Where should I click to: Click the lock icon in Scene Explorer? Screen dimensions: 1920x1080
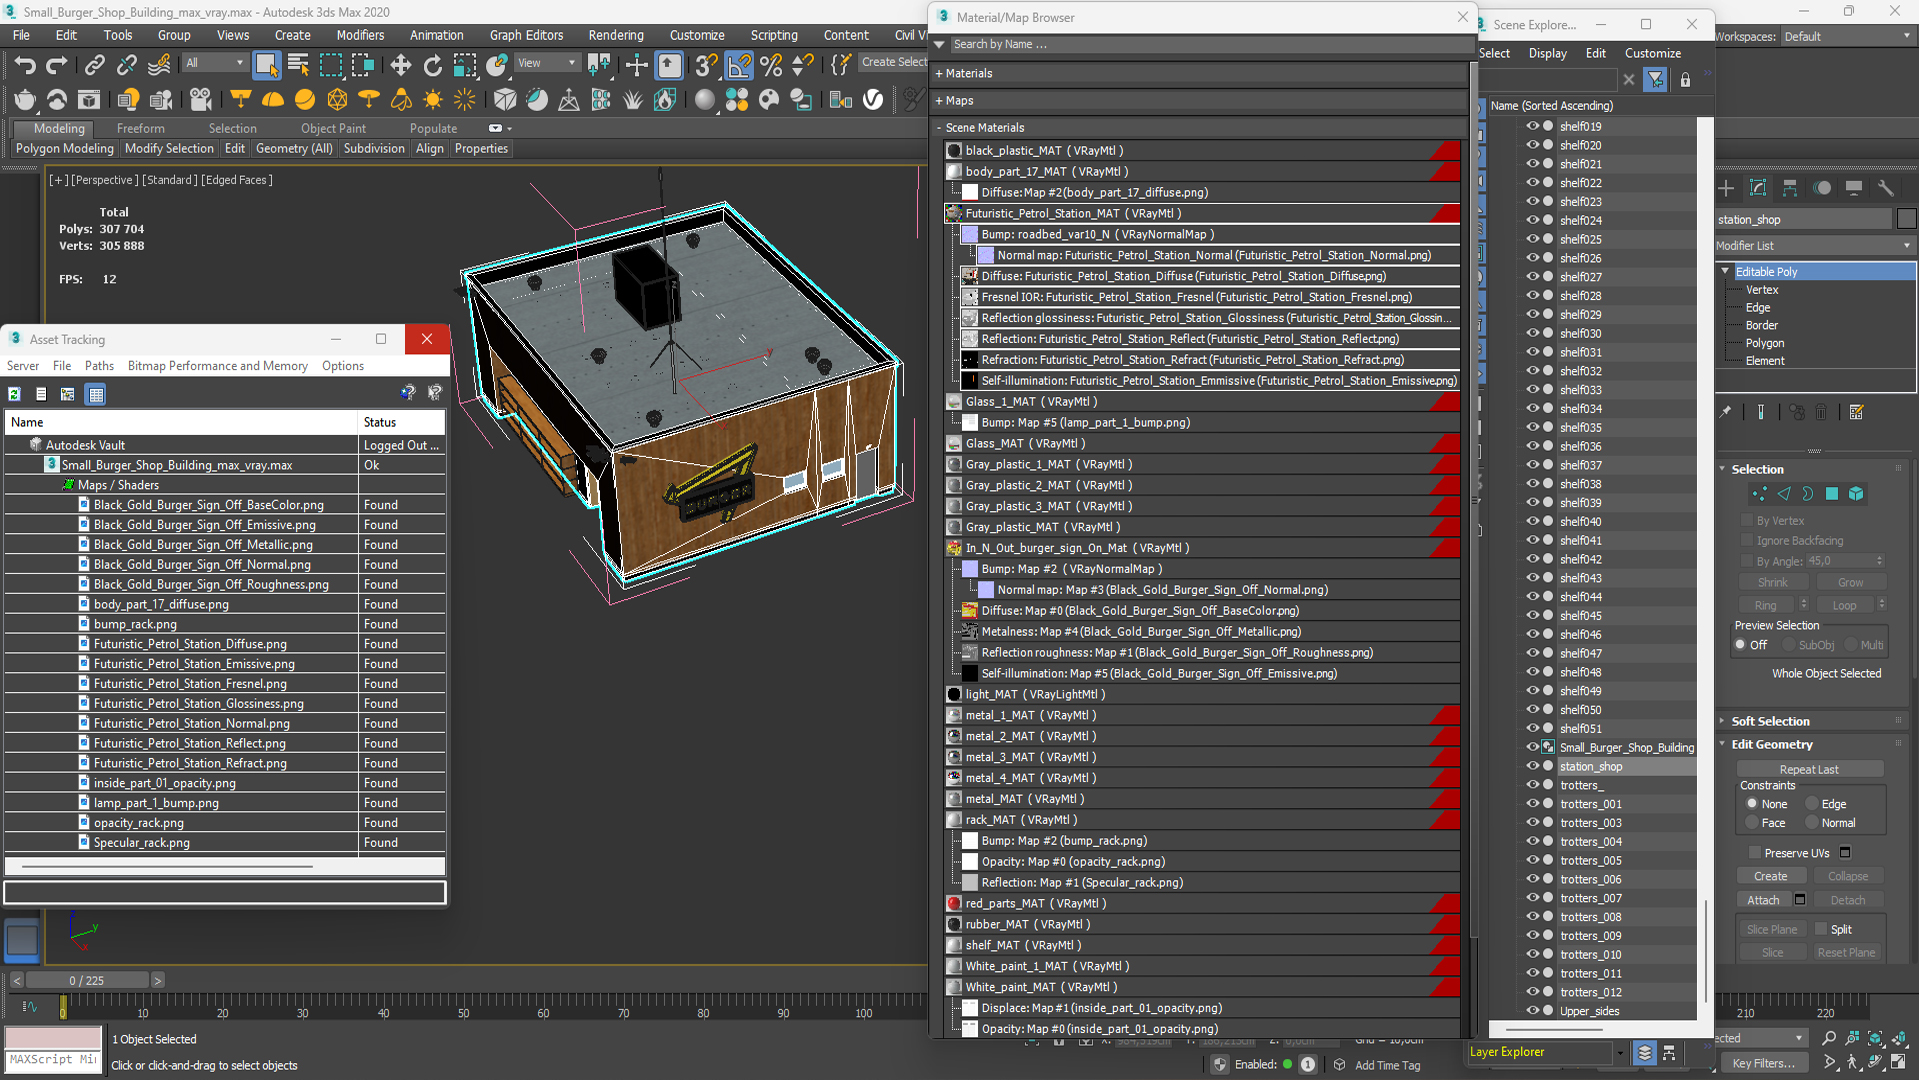pyautogui.click(x=1685, y=80)
